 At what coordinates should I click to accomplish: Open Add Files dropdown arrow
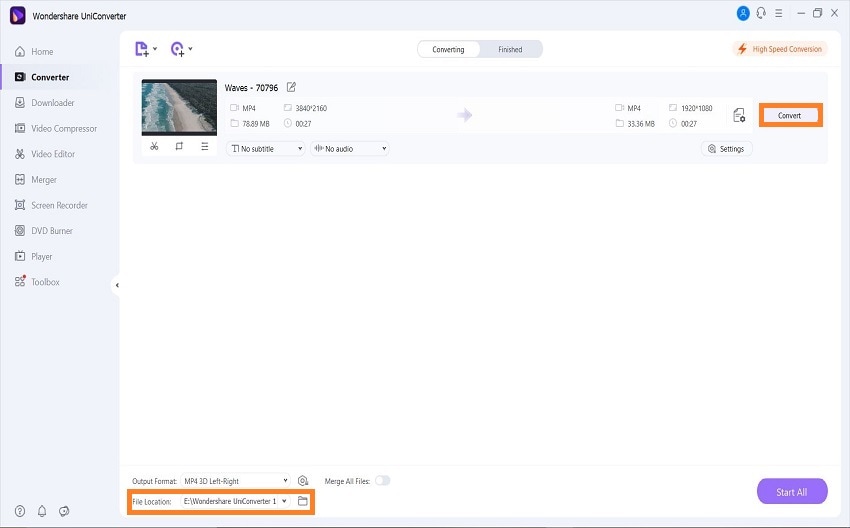click(x=155, y=49)
